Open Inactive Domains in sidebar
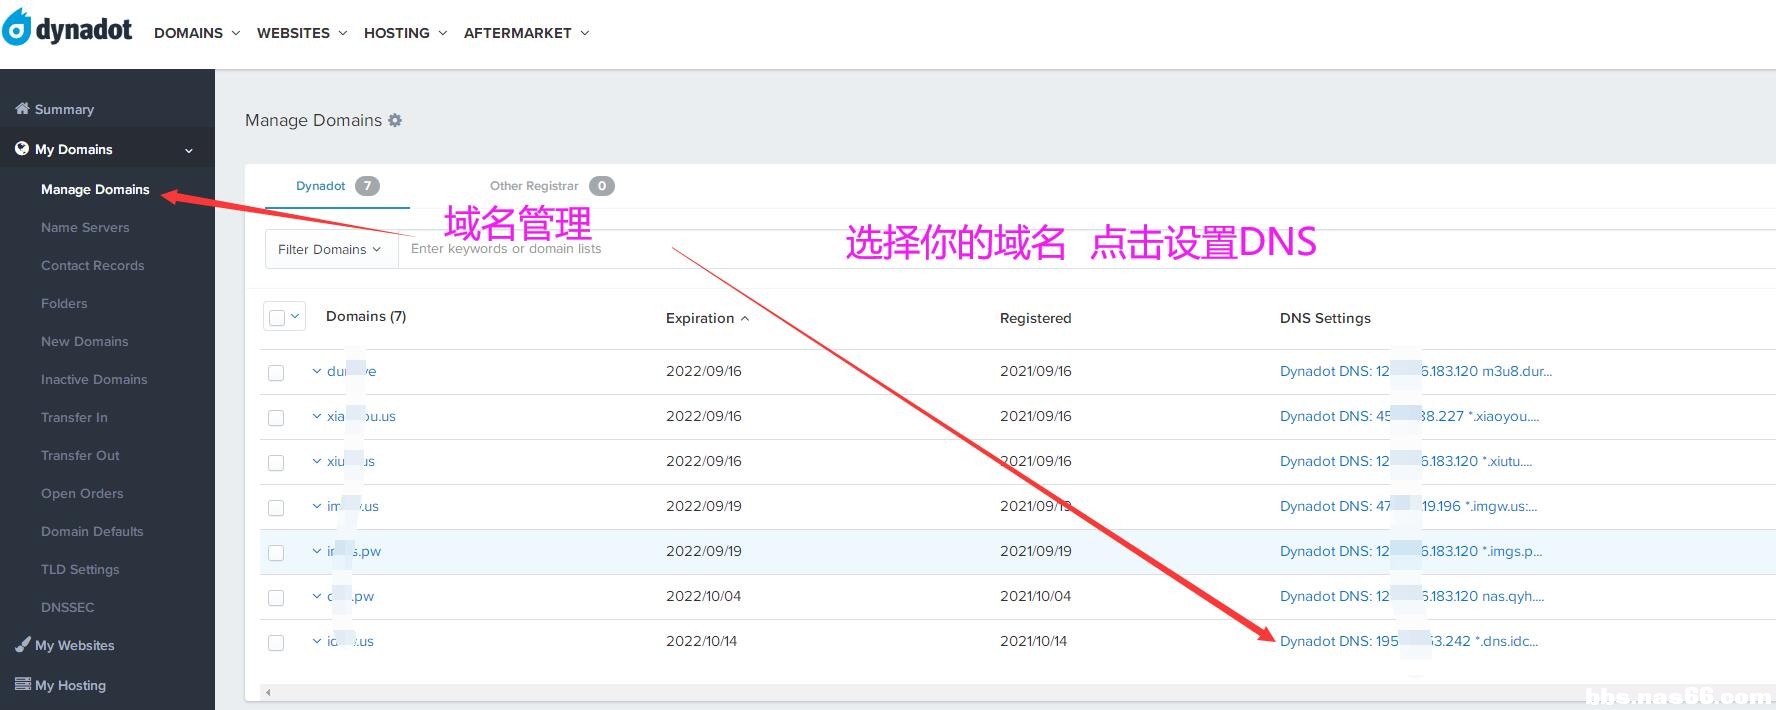The height and width of the screenshot is (710, 1776). coord(94,379)
